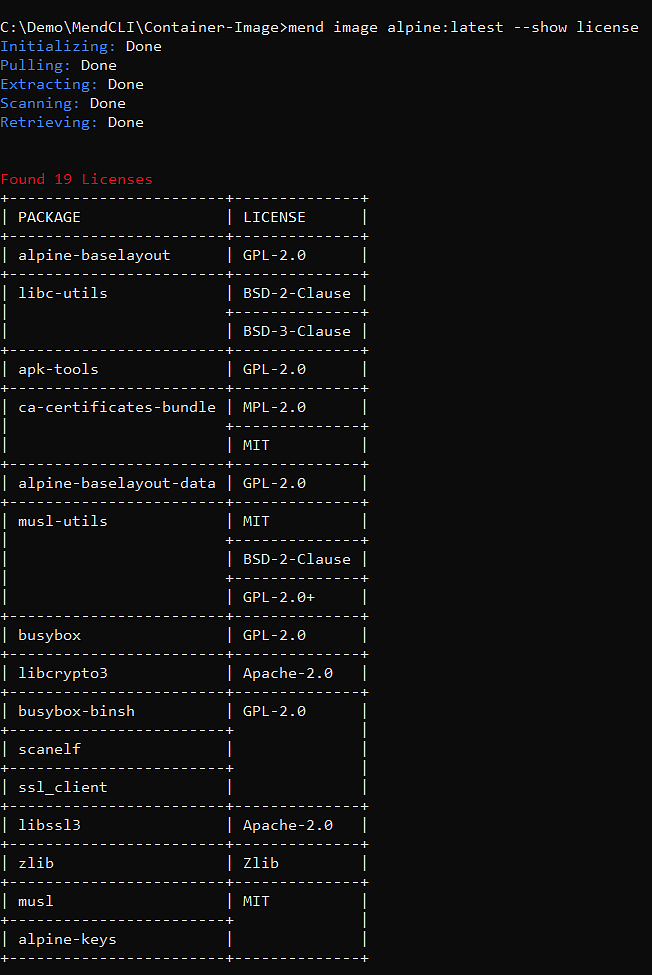Image resolution: width=652 pixels, height=975 pixels.
Task: Click the alpine-keys package entry
Action: [x=67, y=939]
